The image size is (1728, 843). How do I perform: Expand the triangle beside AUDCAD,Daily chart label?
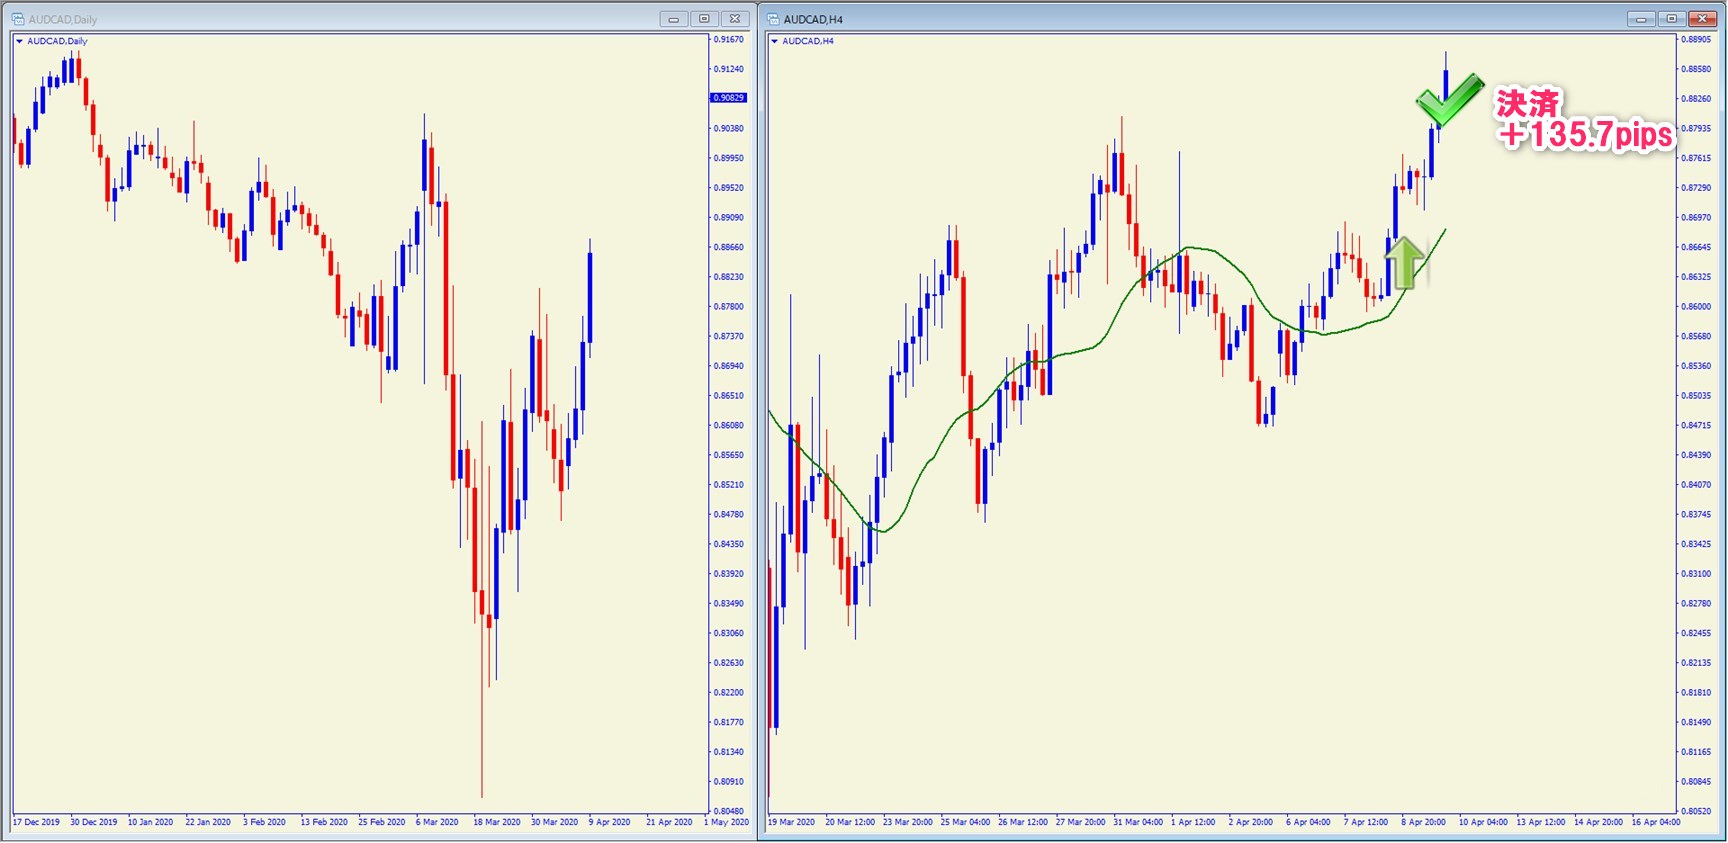click(19, 41)
